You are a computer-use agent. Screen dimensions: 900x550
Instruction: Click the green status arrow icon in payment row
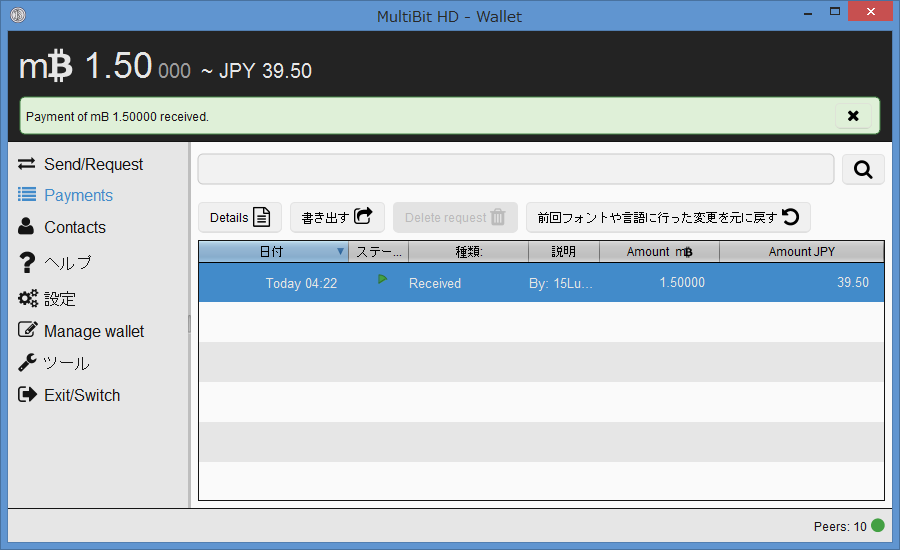[382, 279]
